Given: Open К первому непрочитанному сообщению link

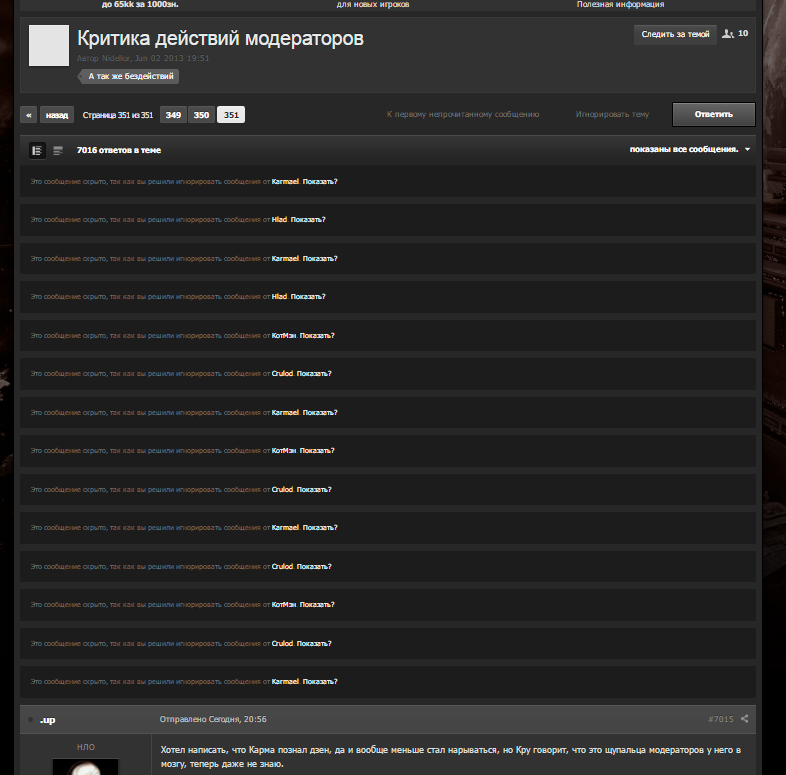Looking at the screenshot, I should tap(463, 114).
